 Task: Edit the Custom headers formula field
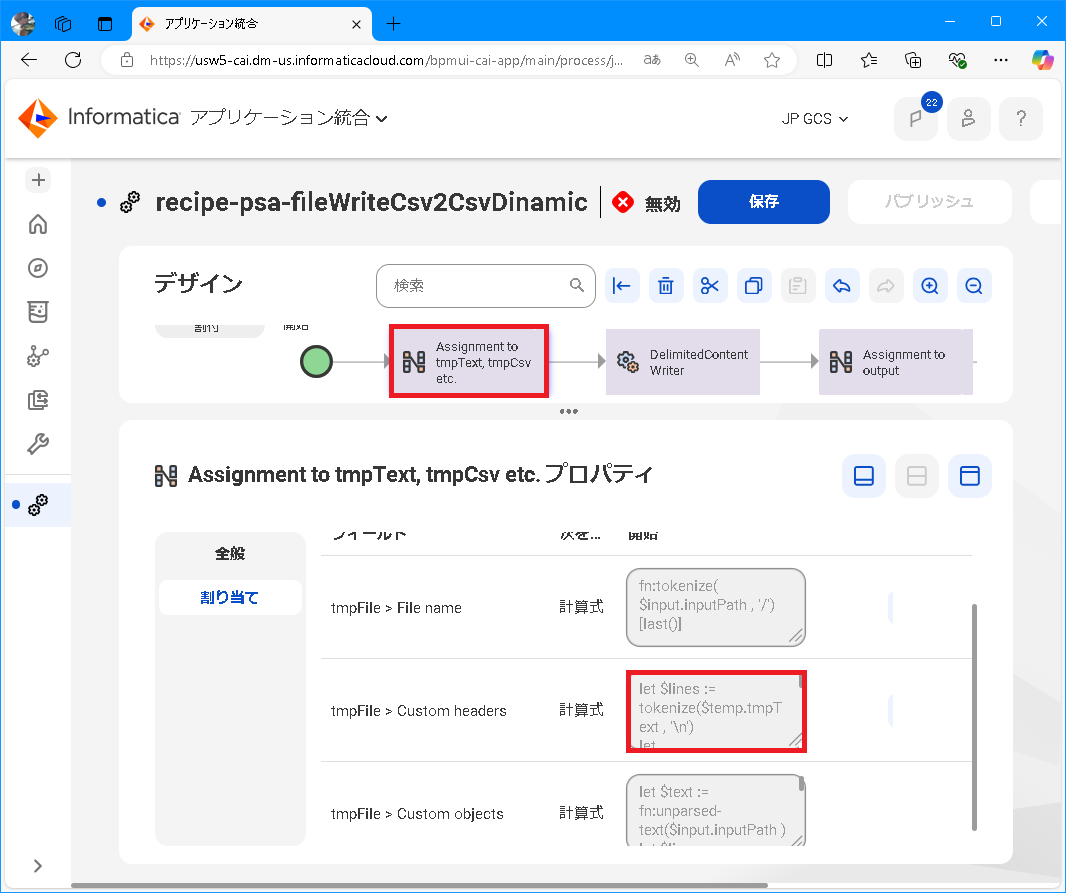[x=715, y=711]
